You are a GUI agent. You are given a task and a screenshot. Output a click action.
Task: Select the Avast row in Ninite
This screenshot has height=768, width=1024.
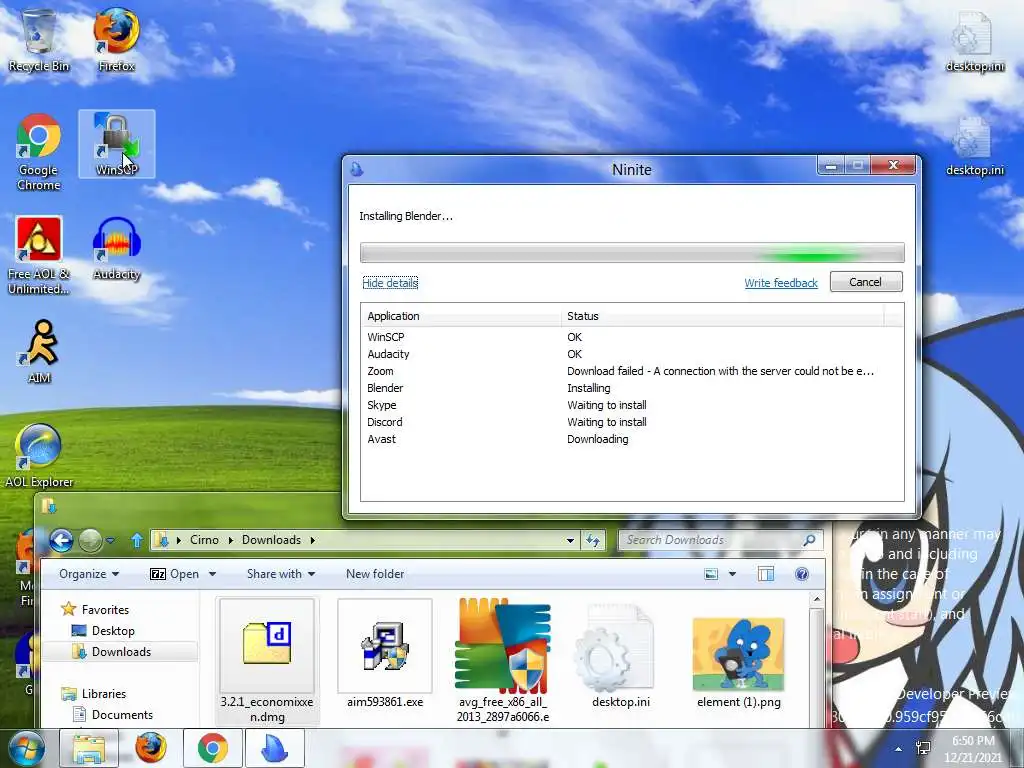click(x=632, y=439)
